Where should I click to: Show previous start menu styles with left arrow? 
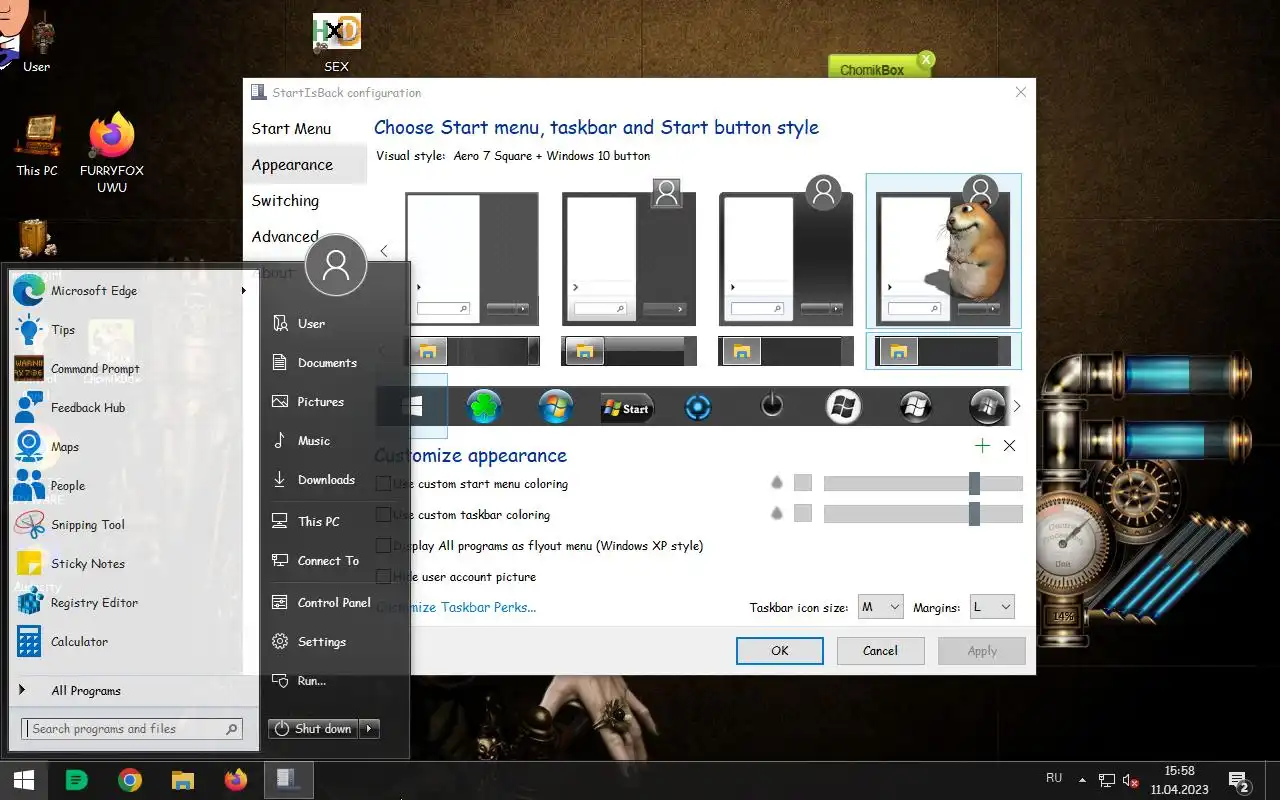pos(383,251)
